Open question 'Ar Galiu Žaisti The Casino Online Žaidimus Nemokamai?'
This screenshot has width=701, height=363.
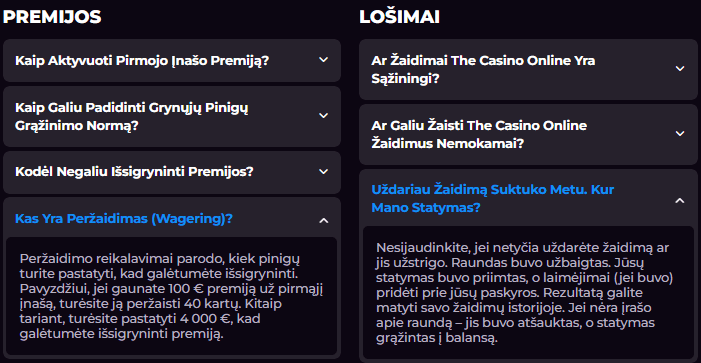tap(528, 134)
